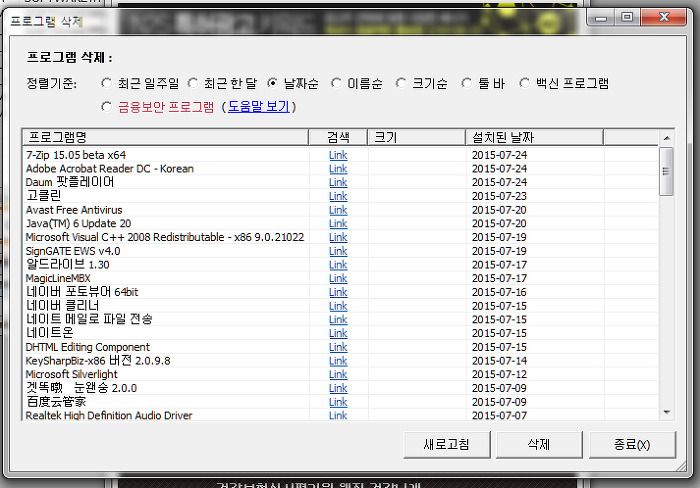Select the 네이트온 program entry
The width and height of the screenshot is (700, 488).
point(340,333)
